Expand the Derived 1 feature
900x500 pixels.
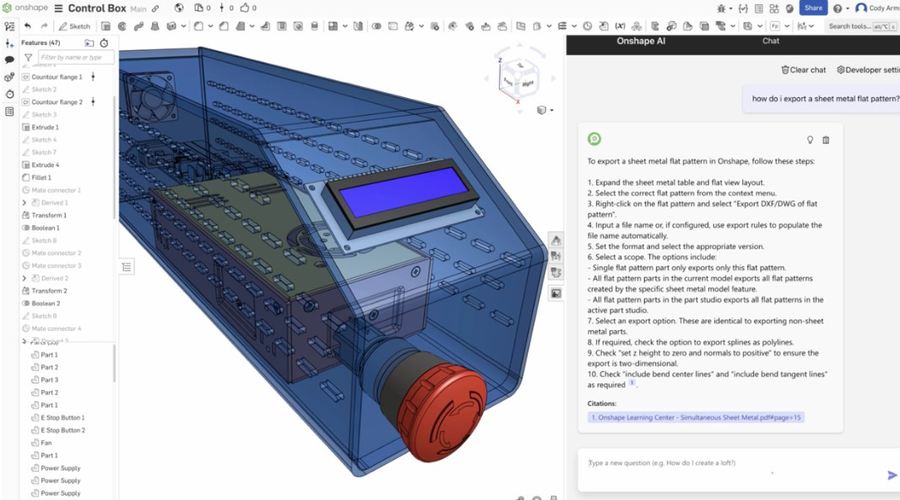tap(24, 203)
